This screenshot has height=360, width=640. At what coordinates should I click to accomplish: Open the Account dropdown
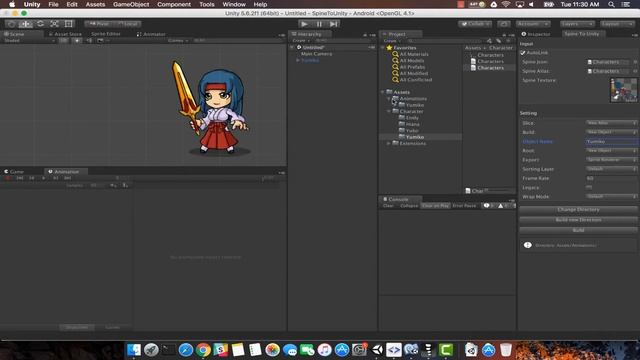click(533, 24)
